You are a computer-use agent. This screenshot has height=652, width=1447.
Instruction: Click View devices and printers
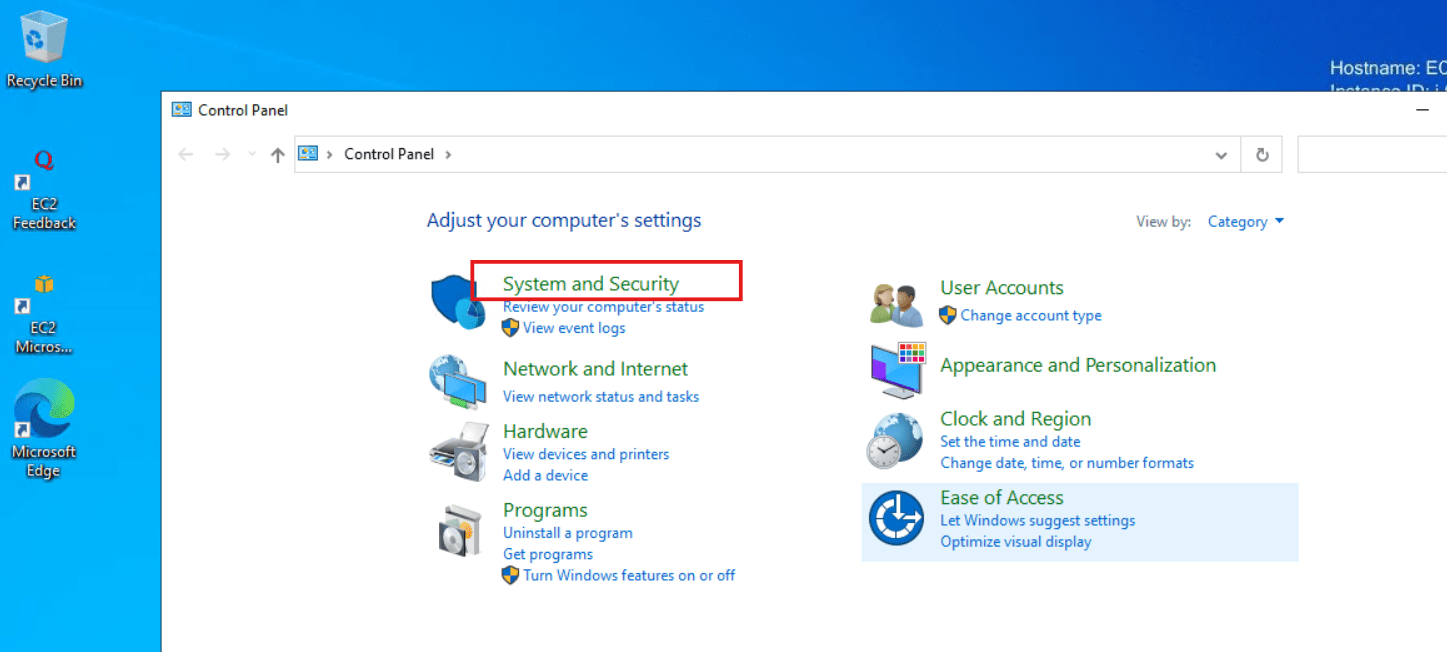pos(586,454)
